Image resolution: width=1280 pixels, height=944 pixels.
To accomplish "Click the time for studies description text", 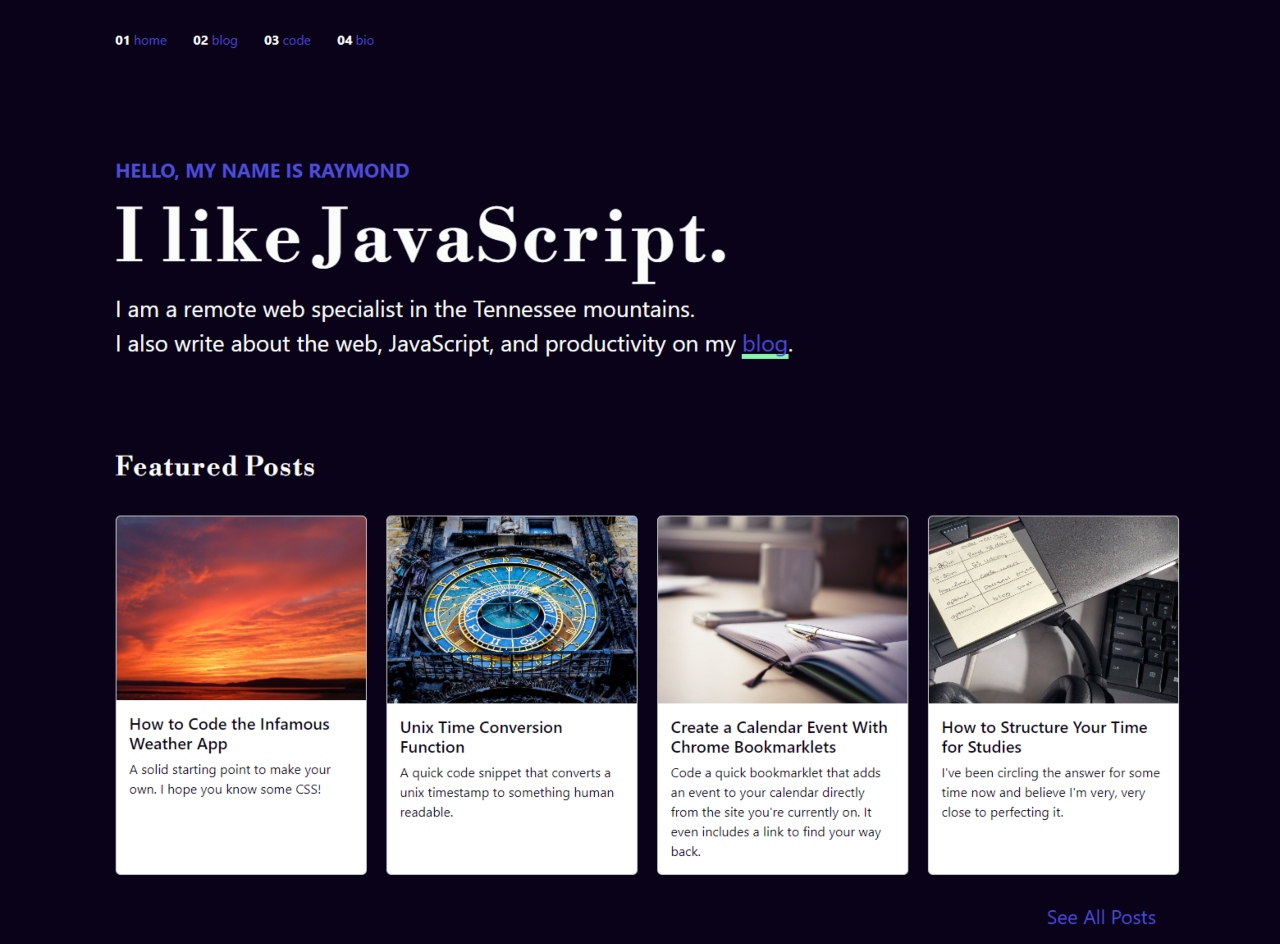I will [x=1051, y=793].
